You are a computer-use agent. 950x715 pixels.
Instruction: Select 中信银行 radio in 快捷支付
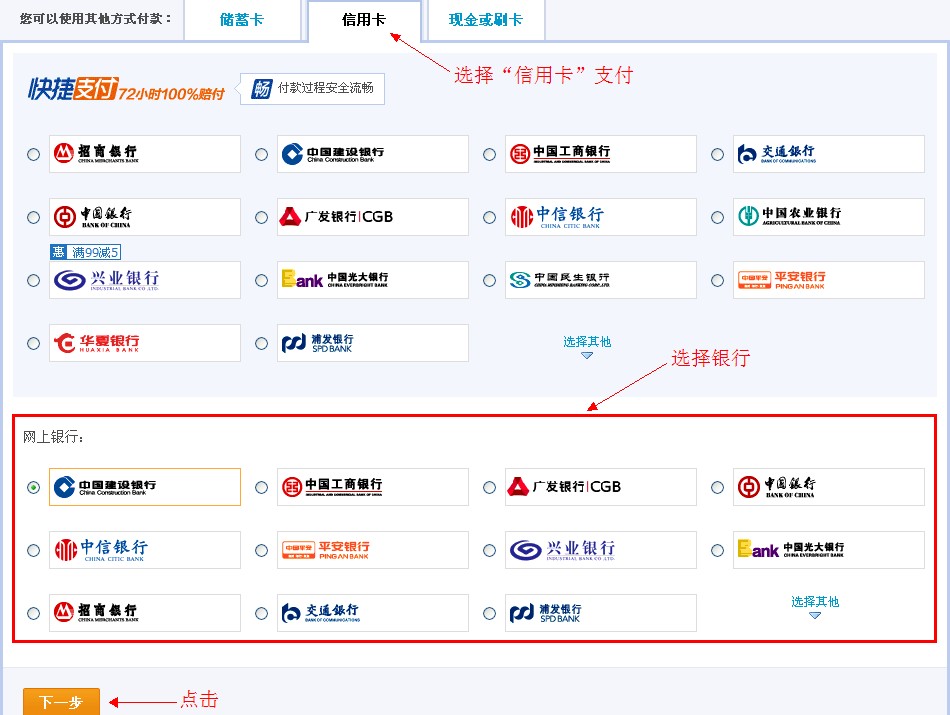point(490,218)
